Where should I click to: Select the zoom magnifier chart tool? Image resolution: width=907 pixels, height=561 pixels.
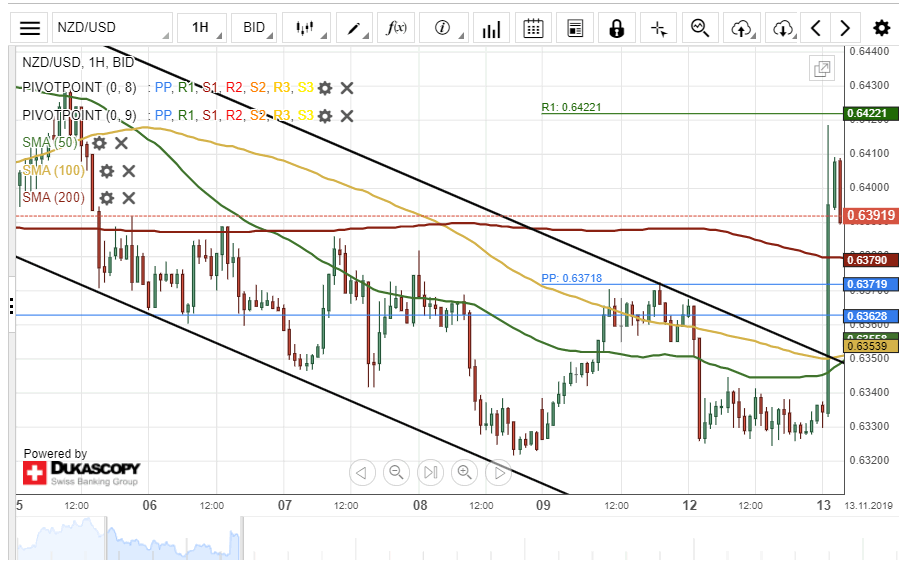[x=700, y=28]
